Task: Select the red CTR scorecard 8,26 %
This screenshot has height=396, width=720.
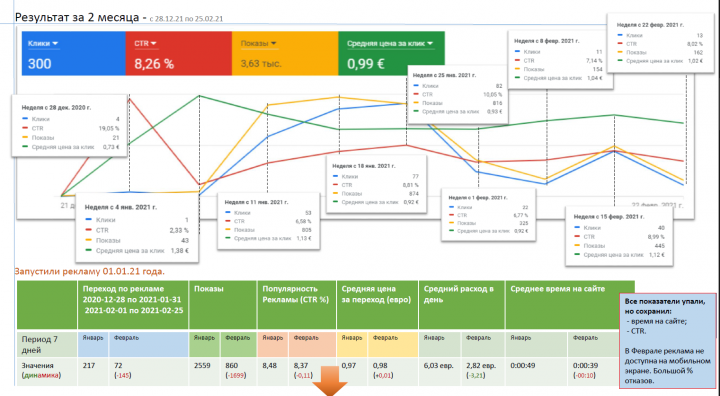Action: tap(179, 53)
